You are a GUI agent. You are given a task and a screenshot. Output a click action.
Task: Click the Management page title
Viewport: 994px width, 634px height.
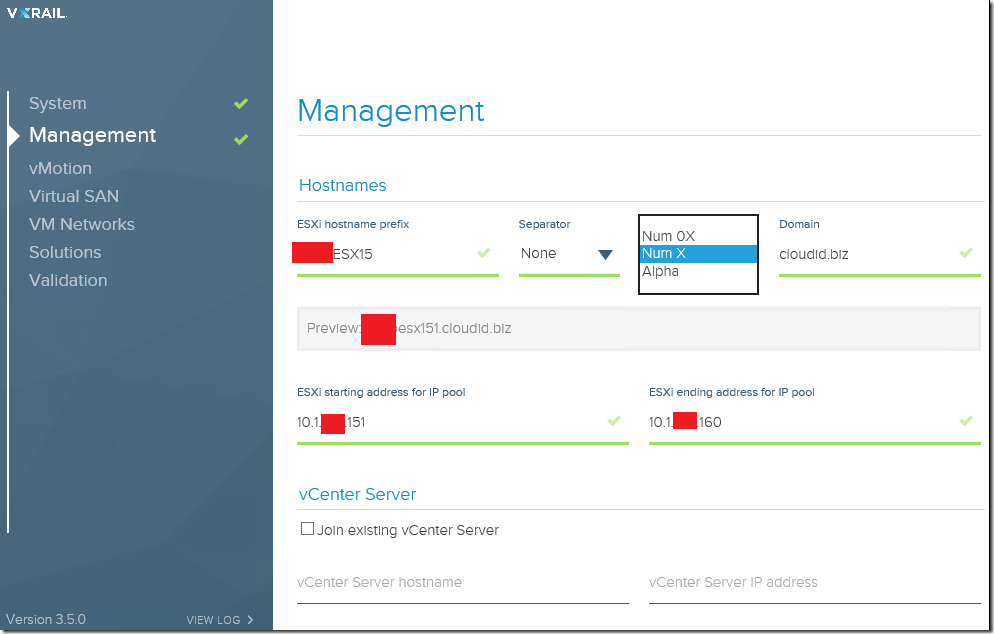point(390,111)
